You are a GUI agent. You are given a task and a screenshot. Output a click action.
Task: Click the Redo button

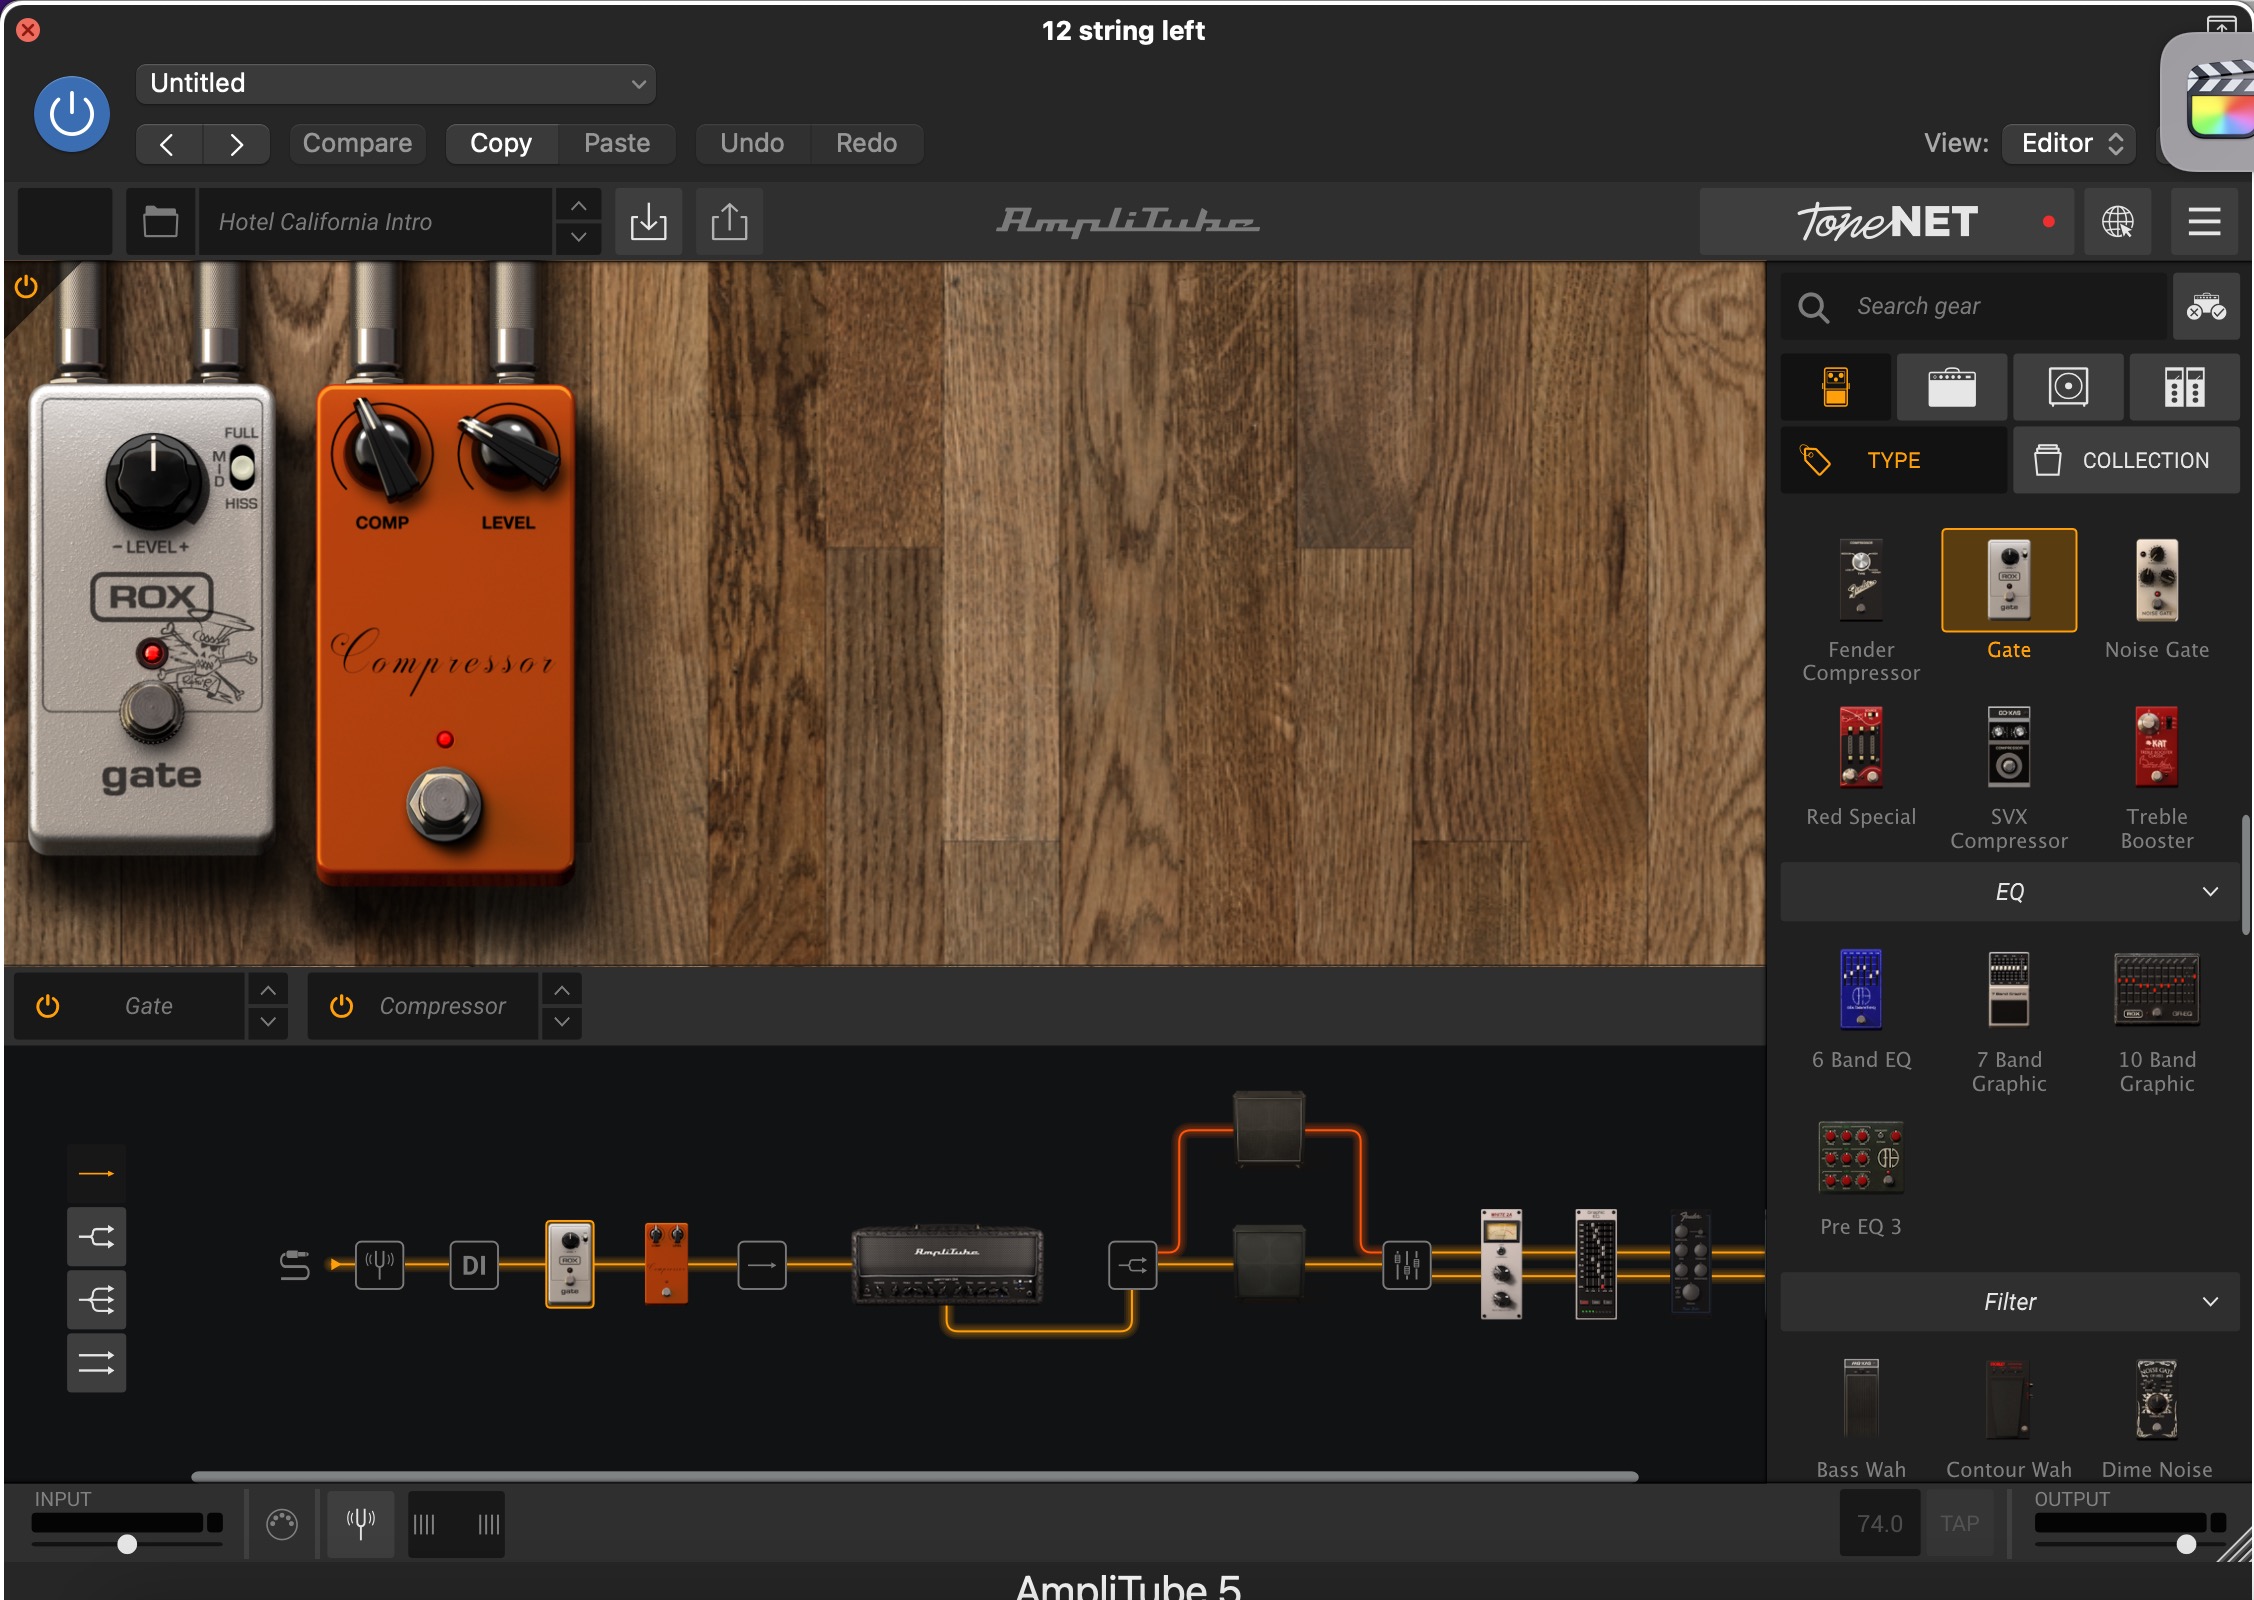866,143
